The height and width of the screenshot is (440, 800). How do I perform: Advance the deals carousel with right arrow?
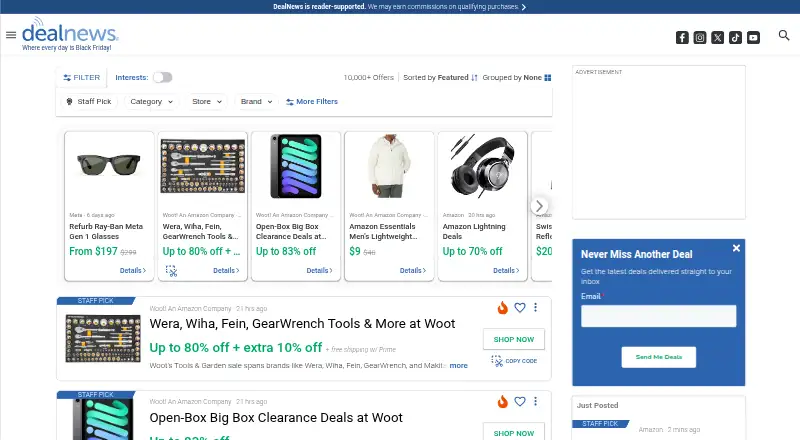(539, 206)
